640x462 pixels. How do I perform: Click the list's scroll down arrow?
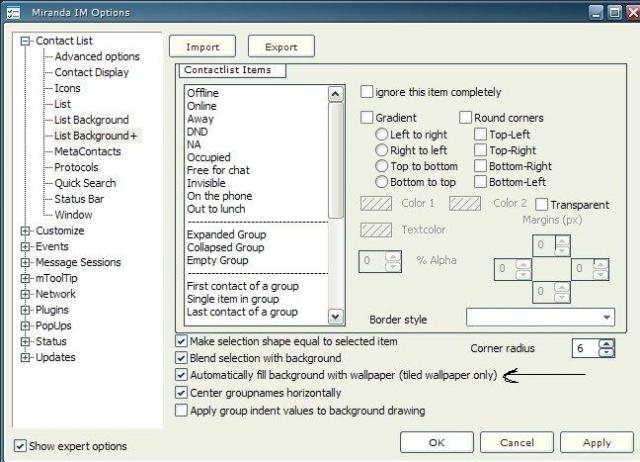coord(336,317)
